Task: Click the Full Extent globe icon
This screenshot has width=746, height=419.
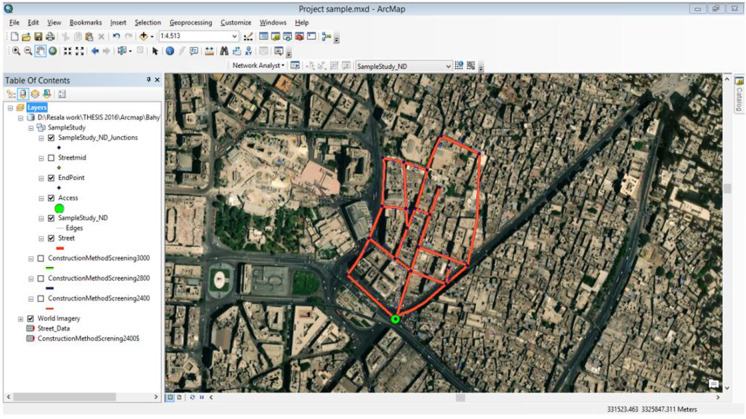Action: (52, 51)
